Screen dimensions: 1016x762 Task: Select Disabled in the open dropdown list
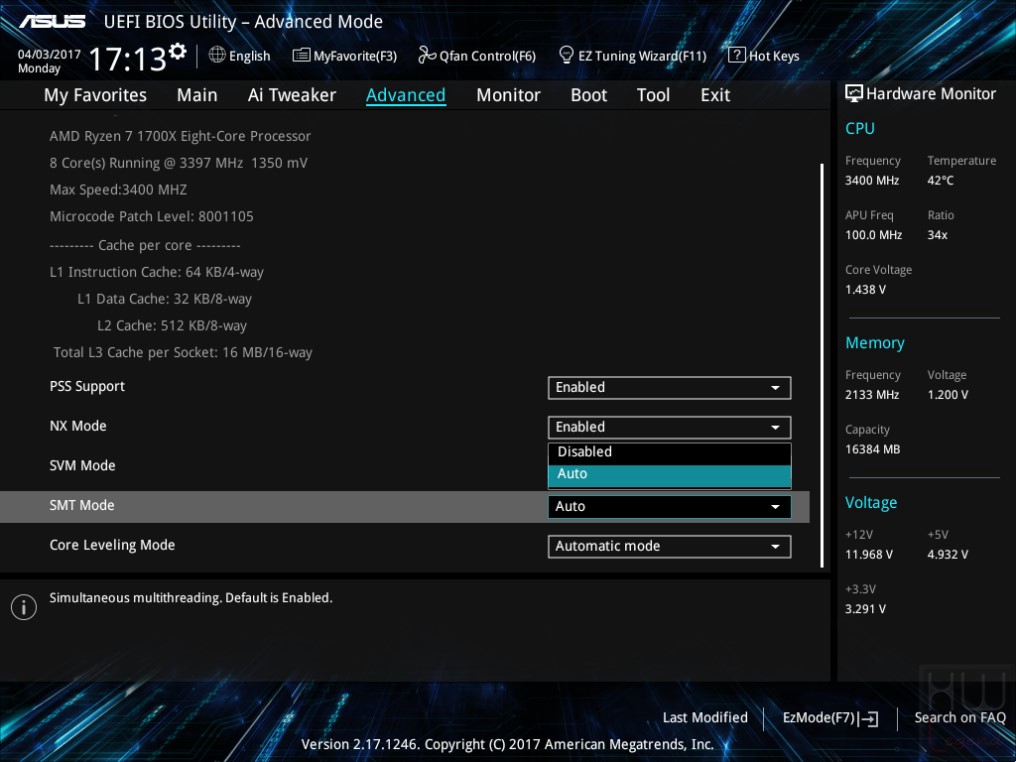669,452
